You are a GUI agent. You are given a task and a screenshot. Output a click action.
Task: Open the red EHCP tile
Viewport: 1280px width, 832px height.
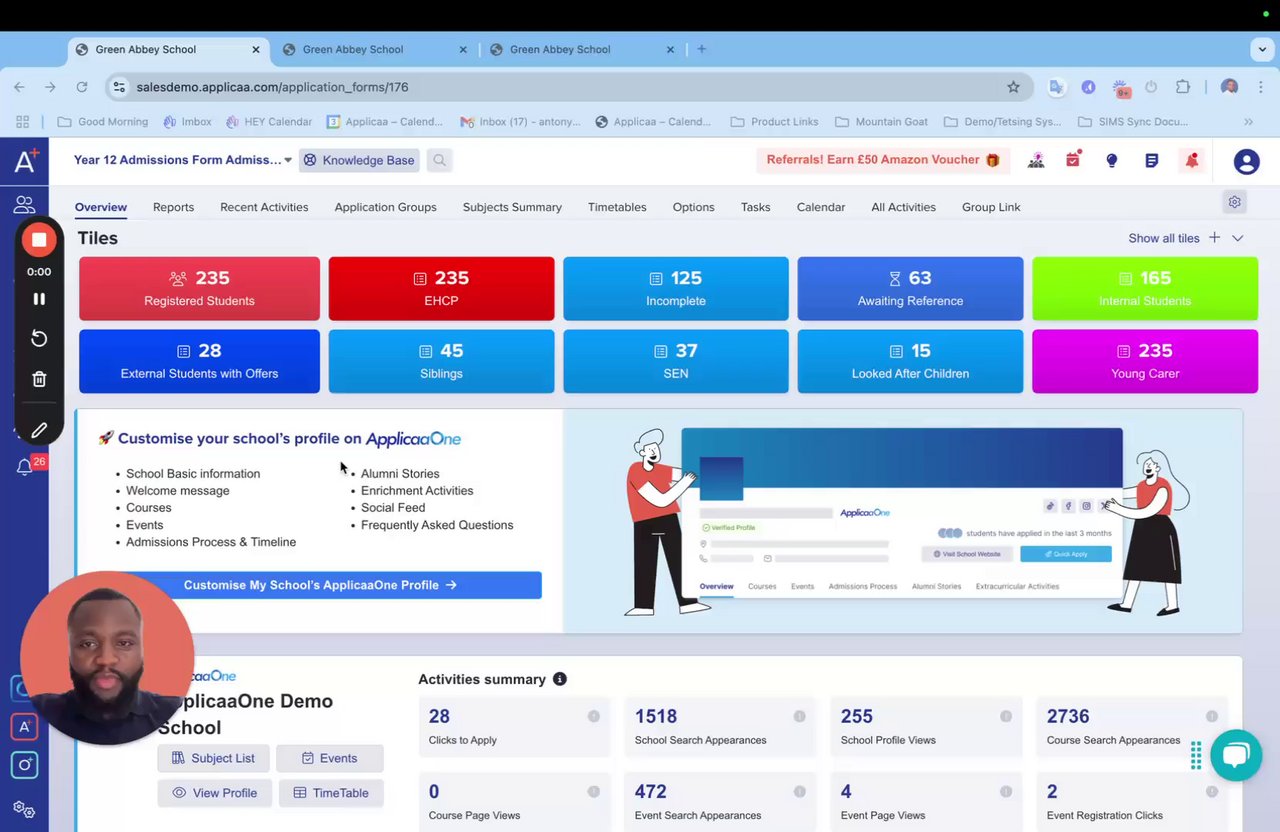441,289
